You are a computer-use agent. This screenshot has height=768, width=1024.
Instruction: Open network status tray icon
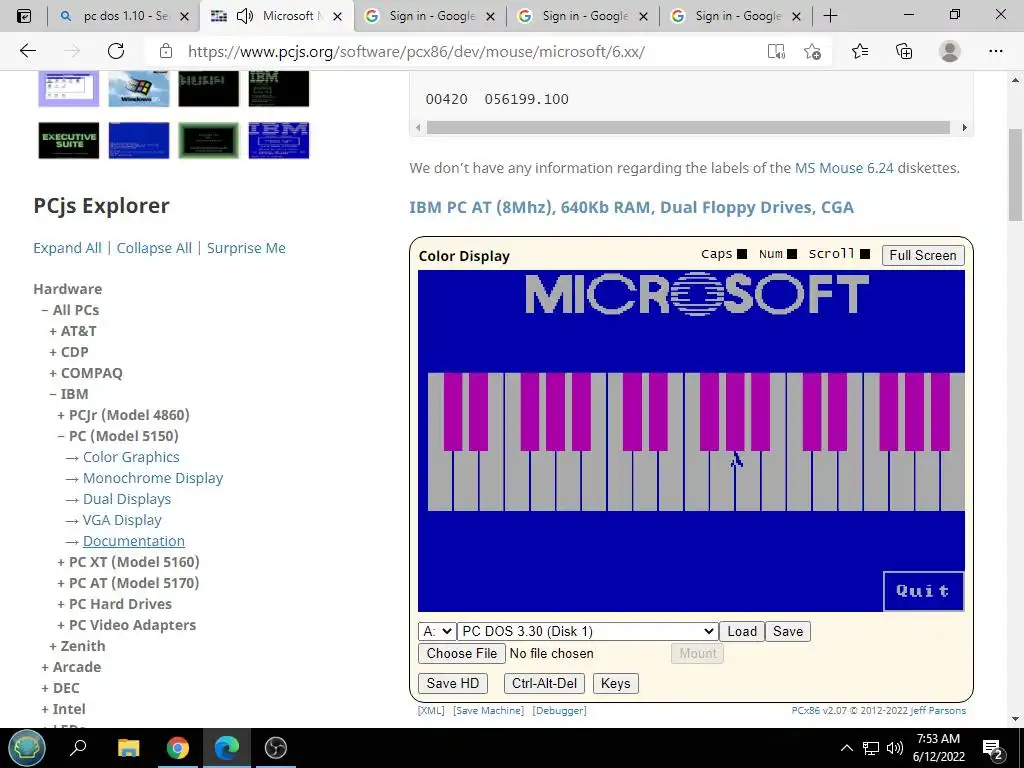pos(871,748)
